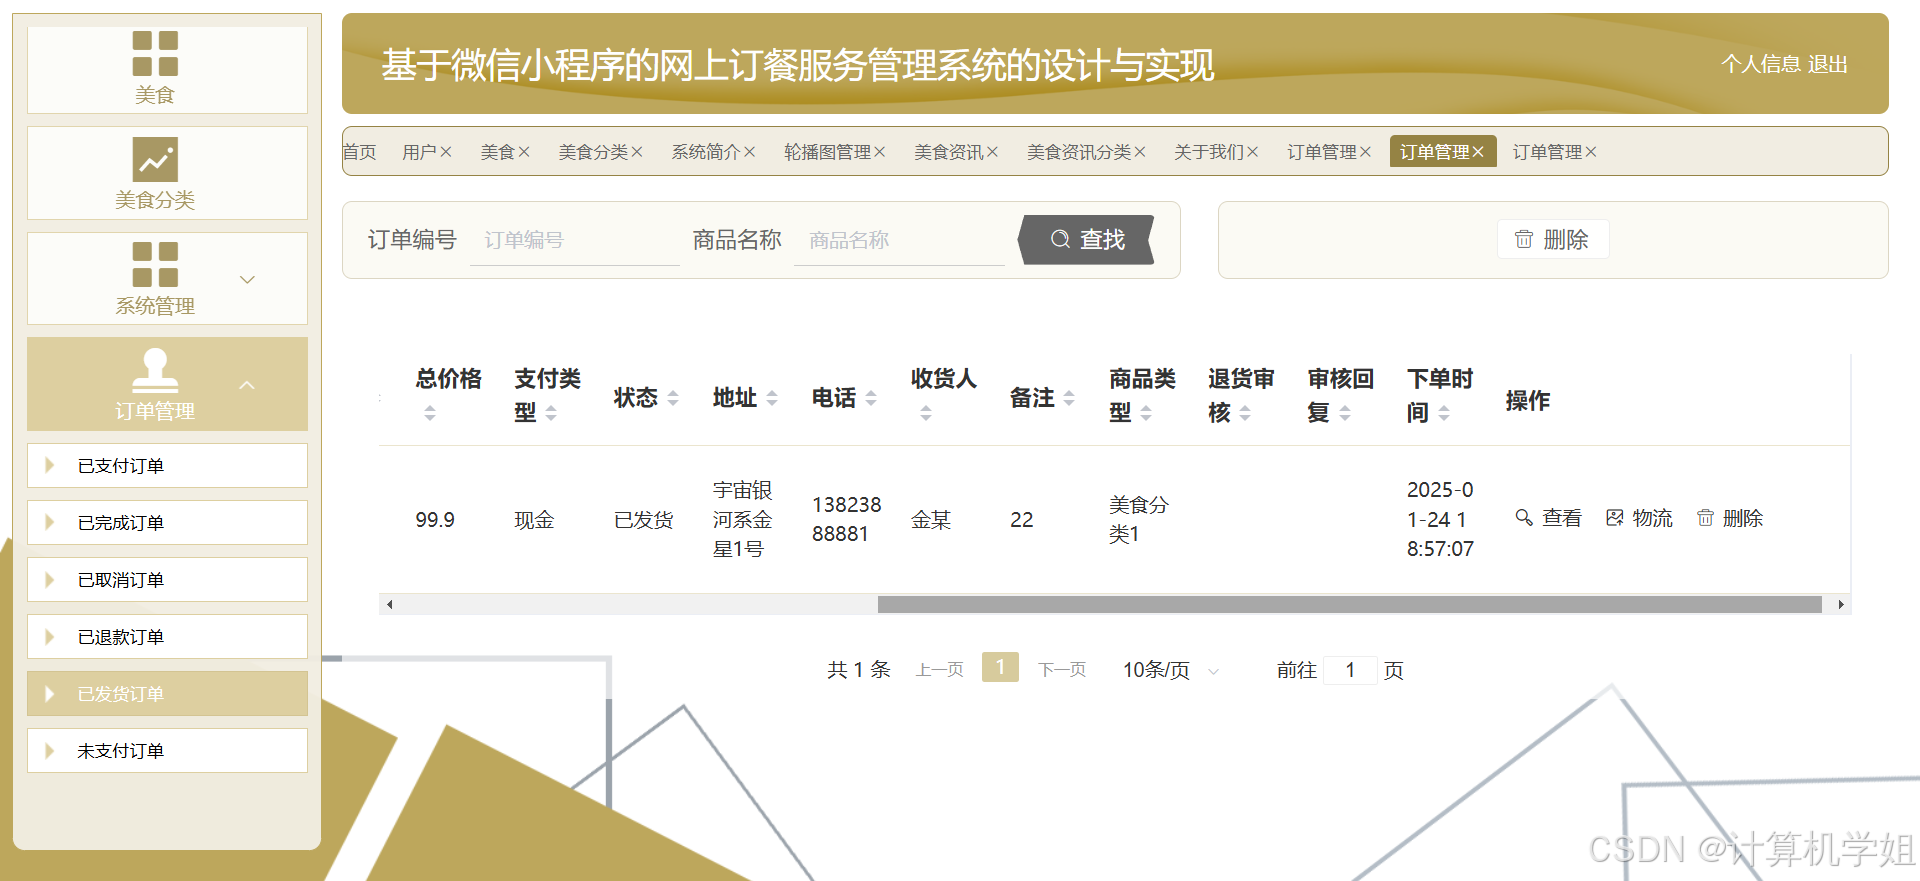The width and height of the screenshot is (1920, 881).
Task: Click the scrollbar right arrow
Action: click(x=1841, y=604)
